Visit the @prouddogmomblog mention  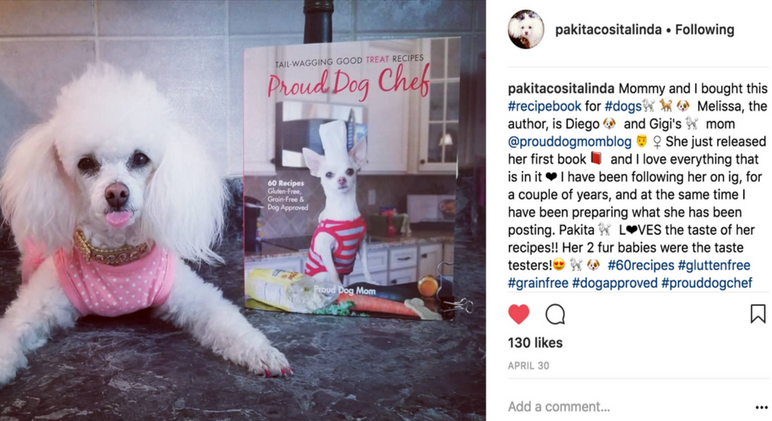click(x=570, y=142)
